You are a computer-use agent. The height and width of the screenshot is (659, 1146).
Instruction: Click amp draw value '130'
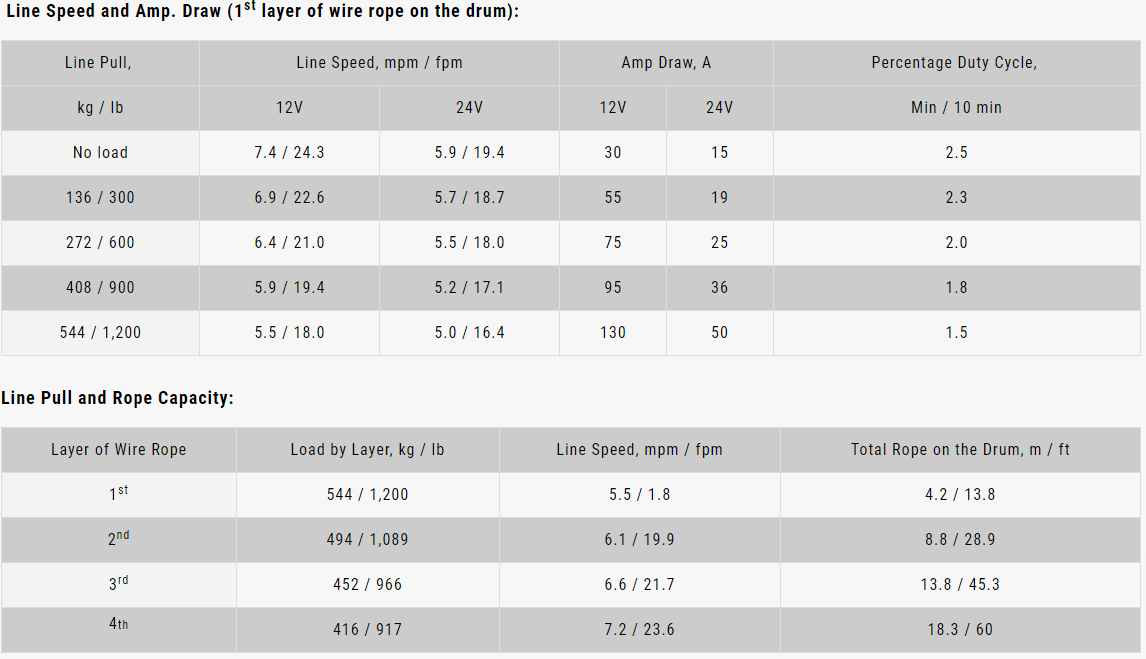point(612,332)
